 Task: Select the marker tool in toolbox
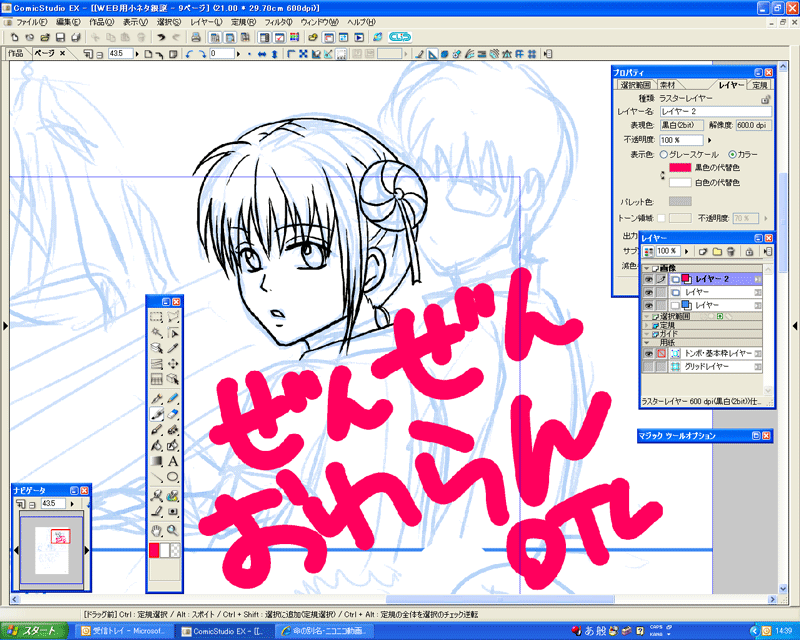pyautogui.click(x=157, y=414)
